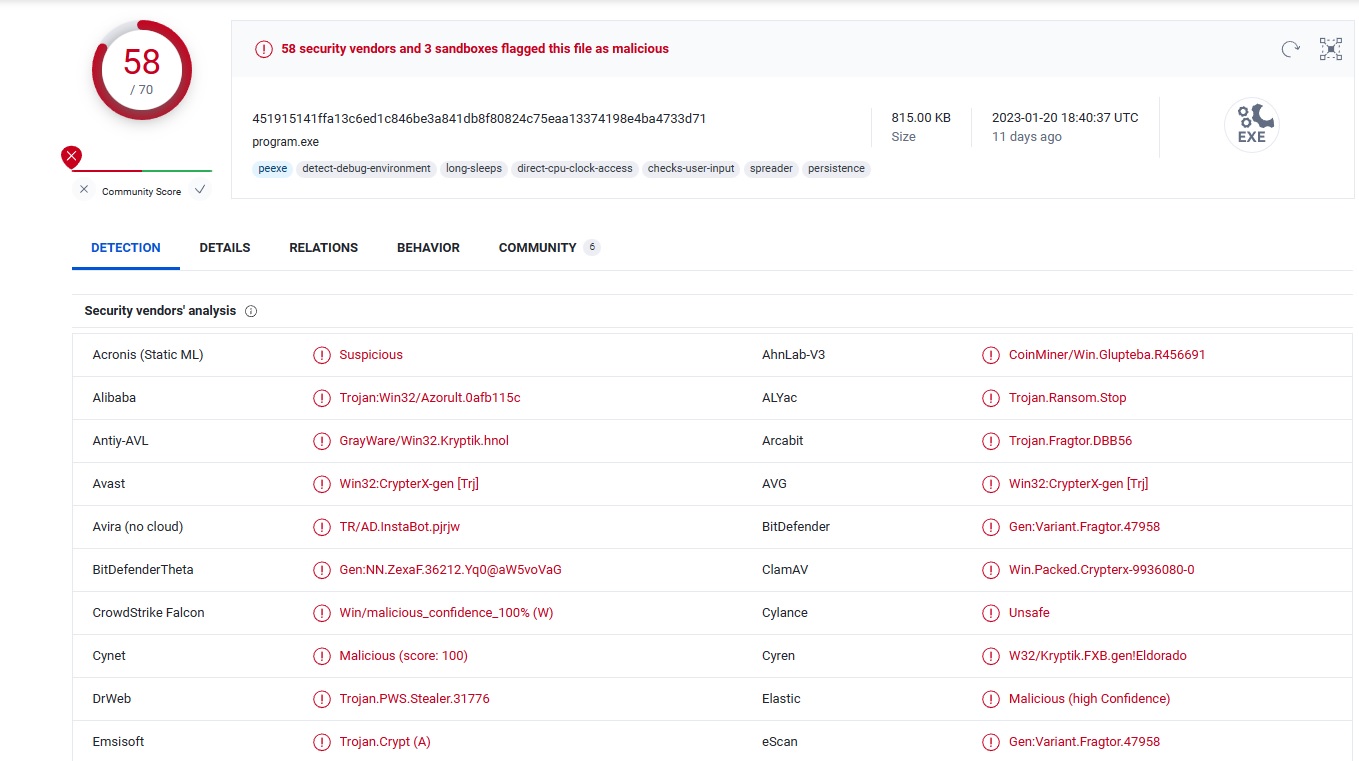Click the warning icon in the ALYac row
This screenshot has height=761, width=1359.
tap(991, 398)
